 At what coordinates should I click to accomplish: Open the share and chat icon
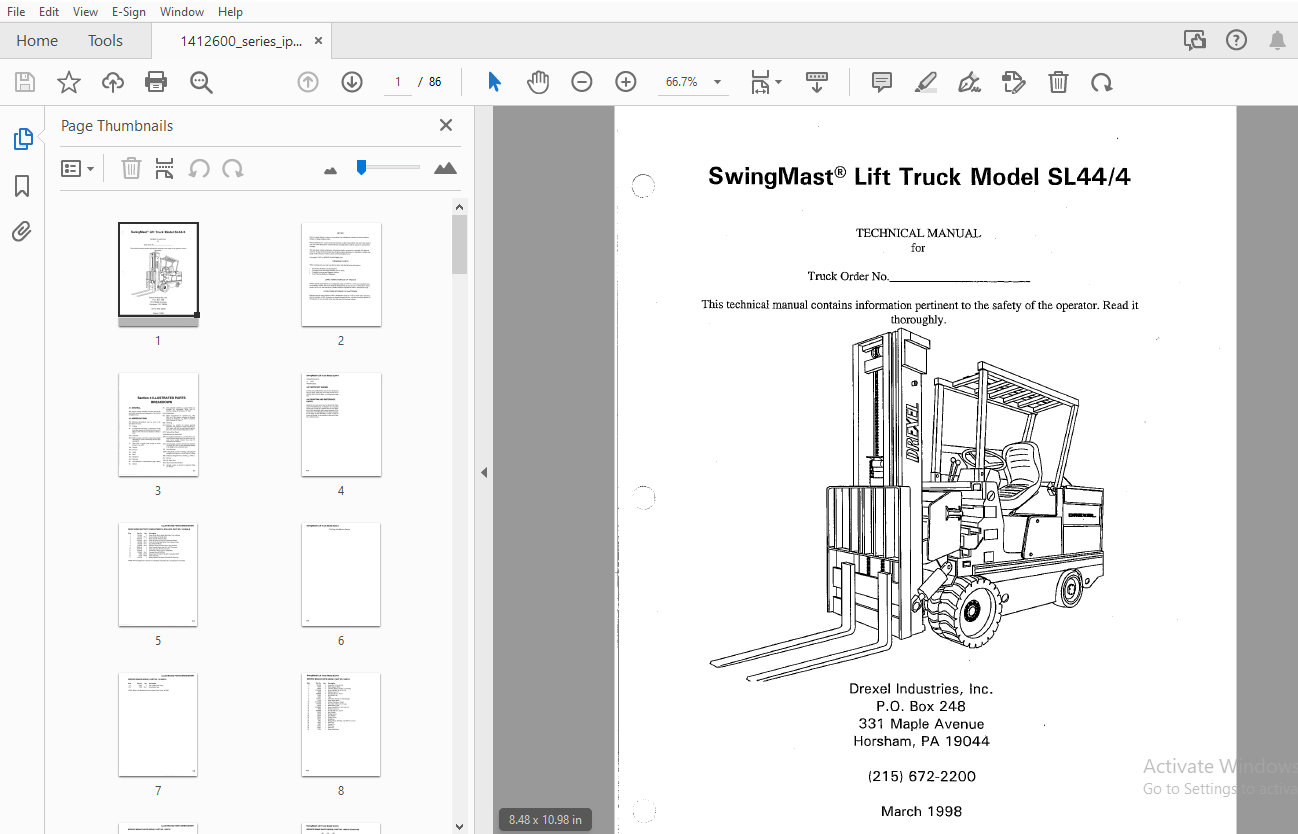pos(1195,40)
